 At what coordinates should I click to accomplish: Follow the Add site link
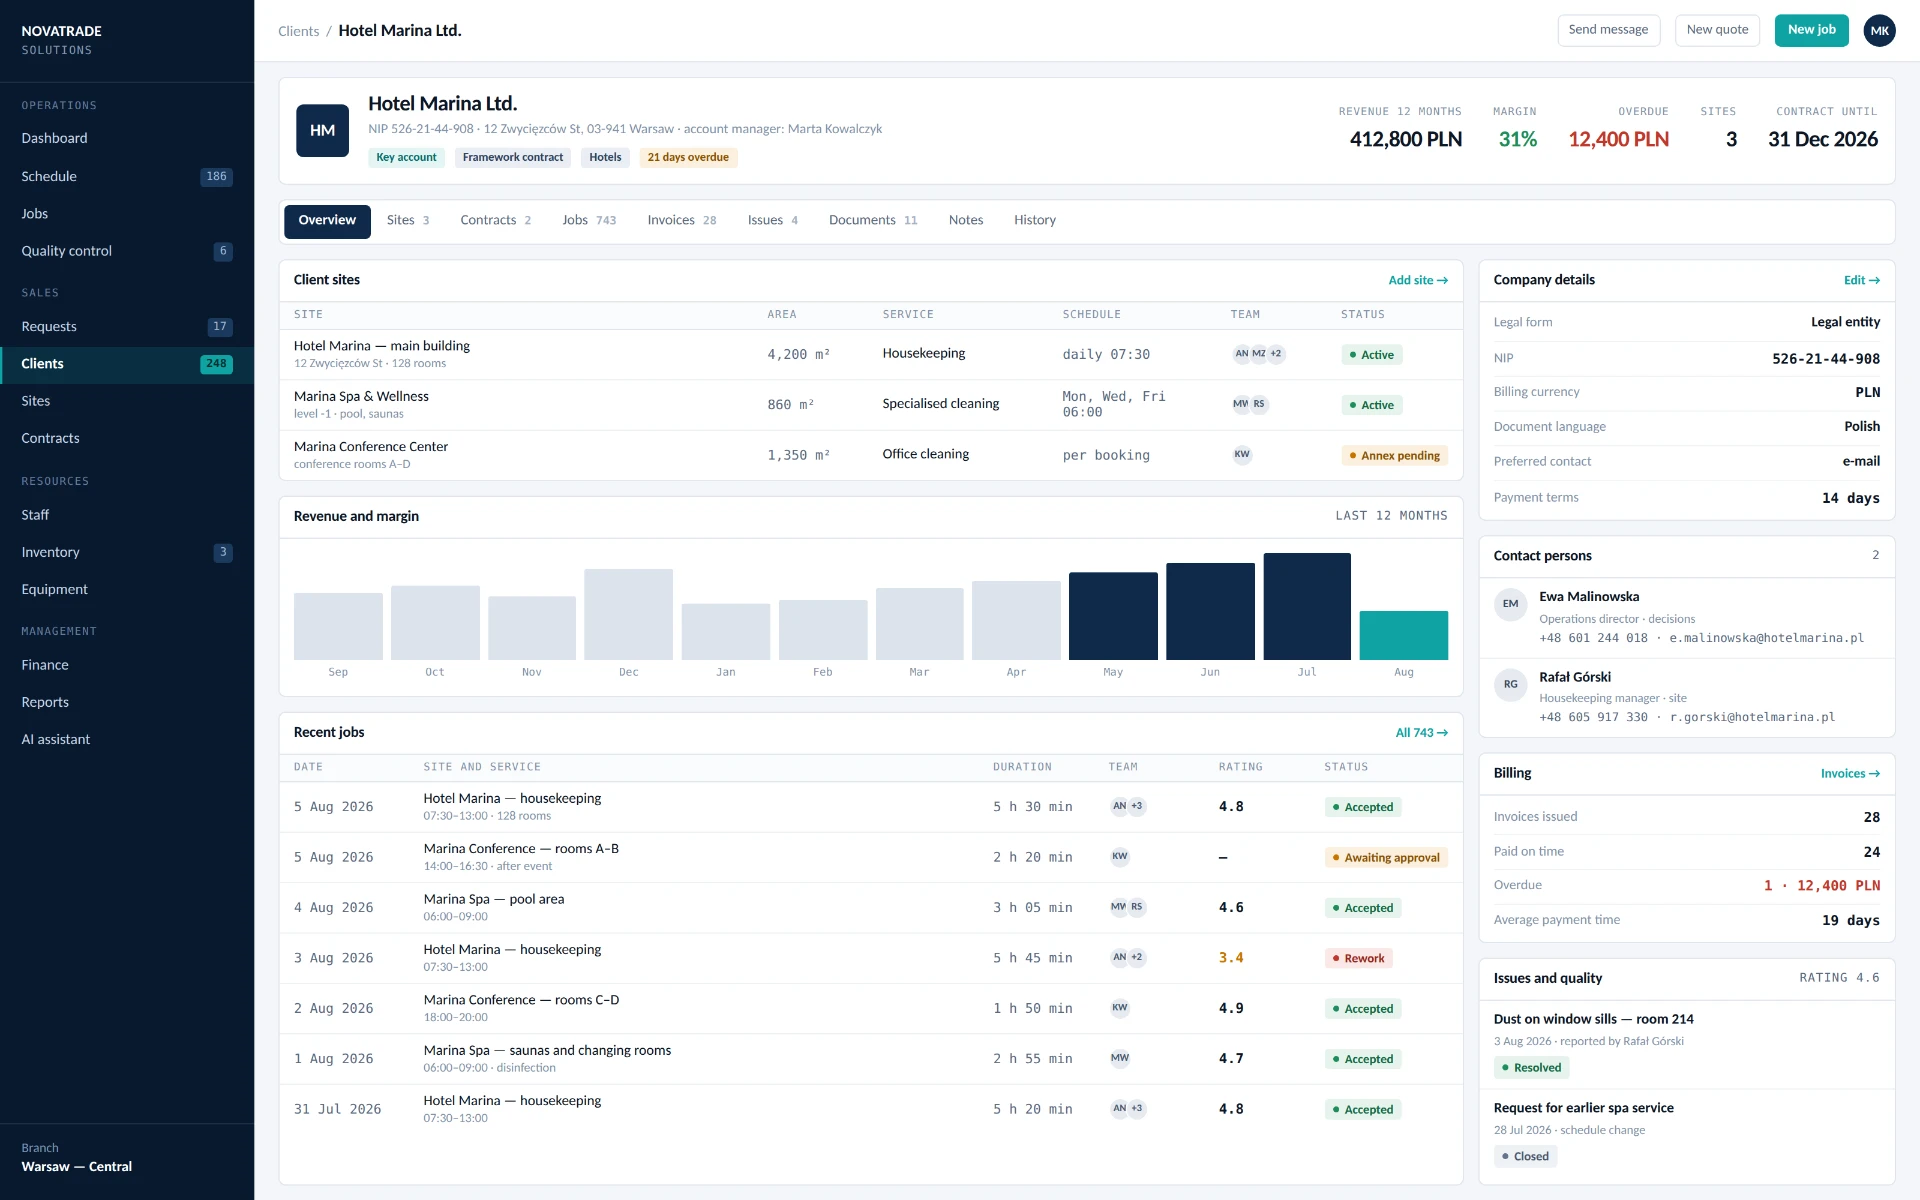(x=1418, y=280)
